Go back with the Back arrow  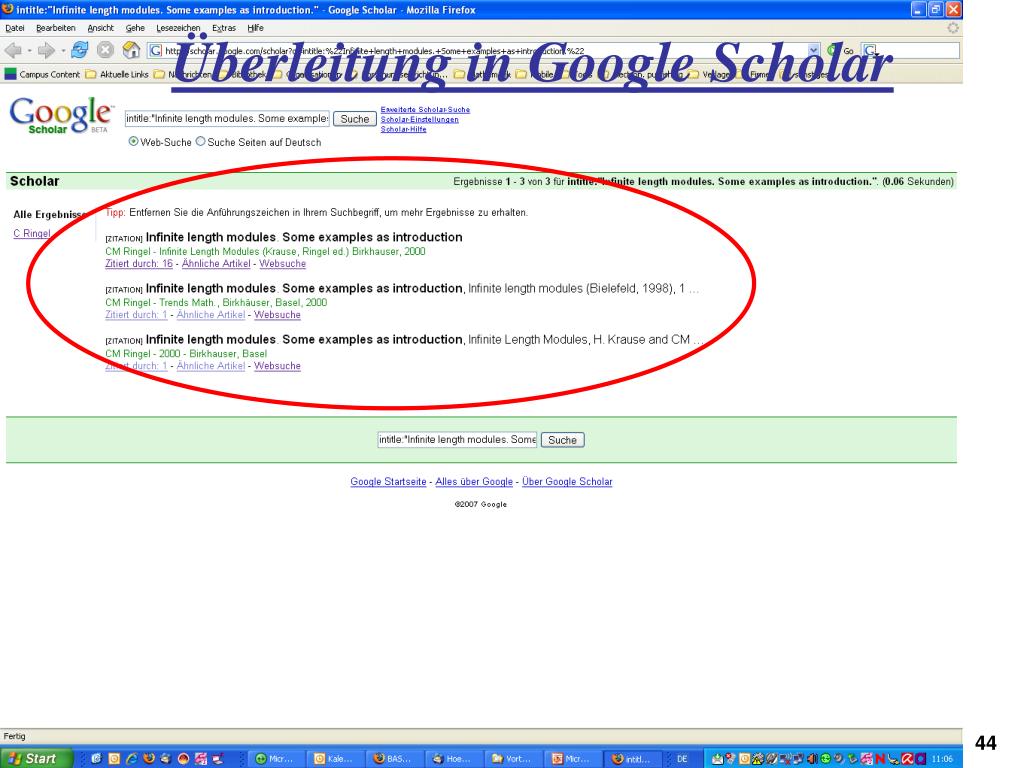(13, 50)
